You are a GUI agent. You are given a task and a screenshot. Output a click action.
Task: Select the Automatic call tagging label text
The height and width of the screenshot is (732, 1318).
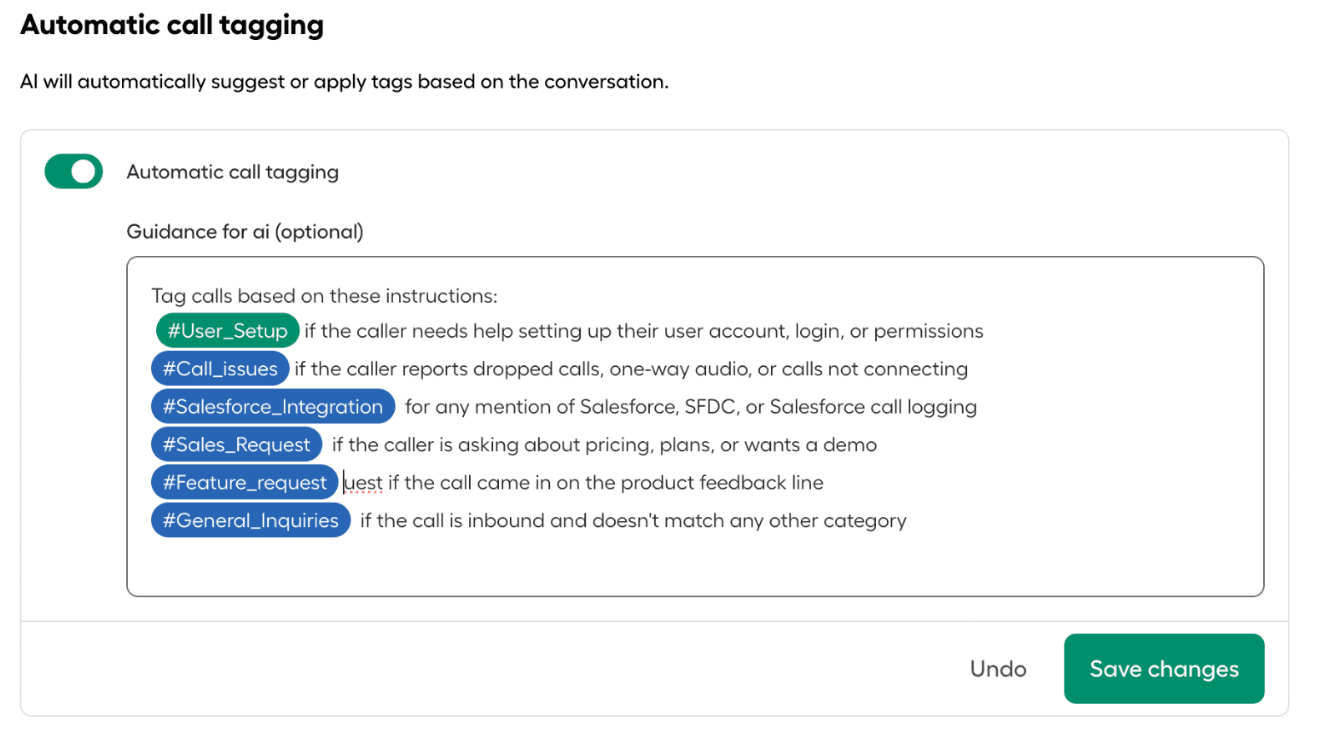coord(232,172)
